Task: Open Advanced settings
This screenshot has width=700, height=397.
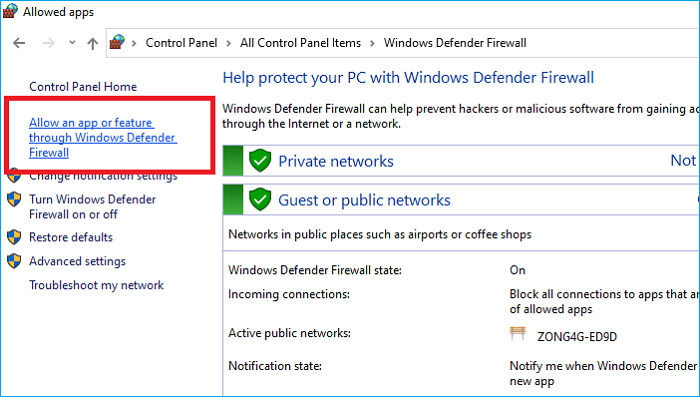Action: pyautogui.click(x=77, y=261)
